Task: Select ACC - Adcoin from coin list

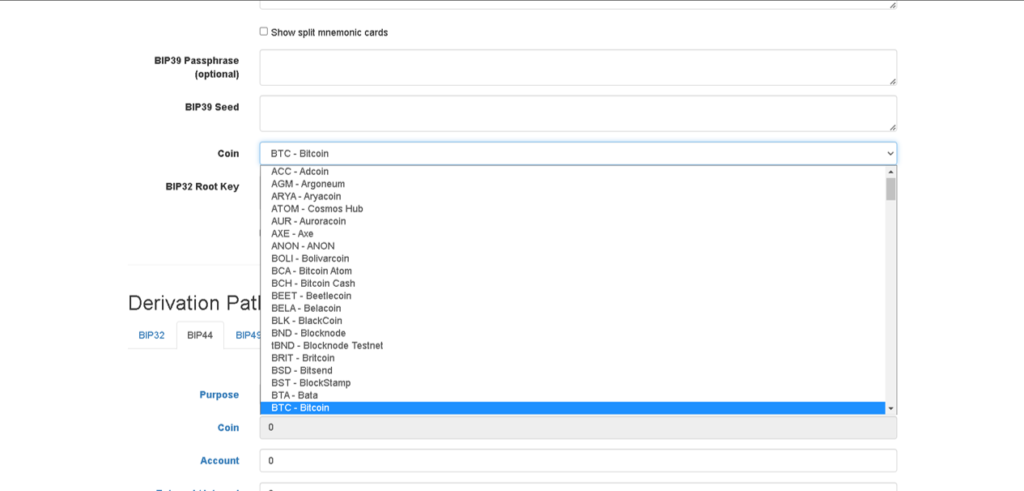Action: (573, 172)
